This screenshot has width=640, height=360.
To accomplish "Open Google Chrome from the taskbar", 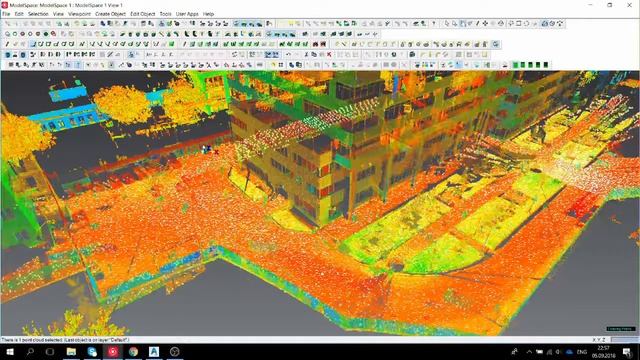I will (x=133, y=351).
